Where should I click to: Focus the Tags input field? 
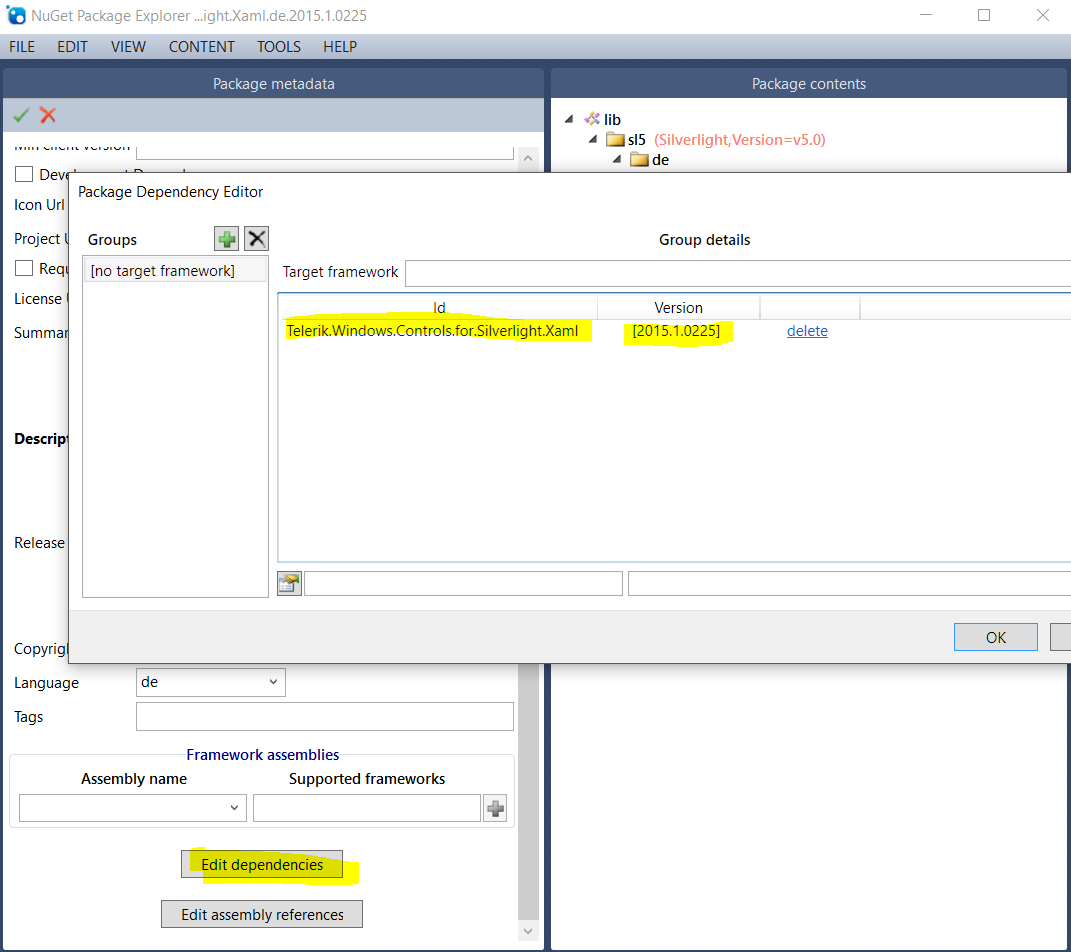coord(324,716)
